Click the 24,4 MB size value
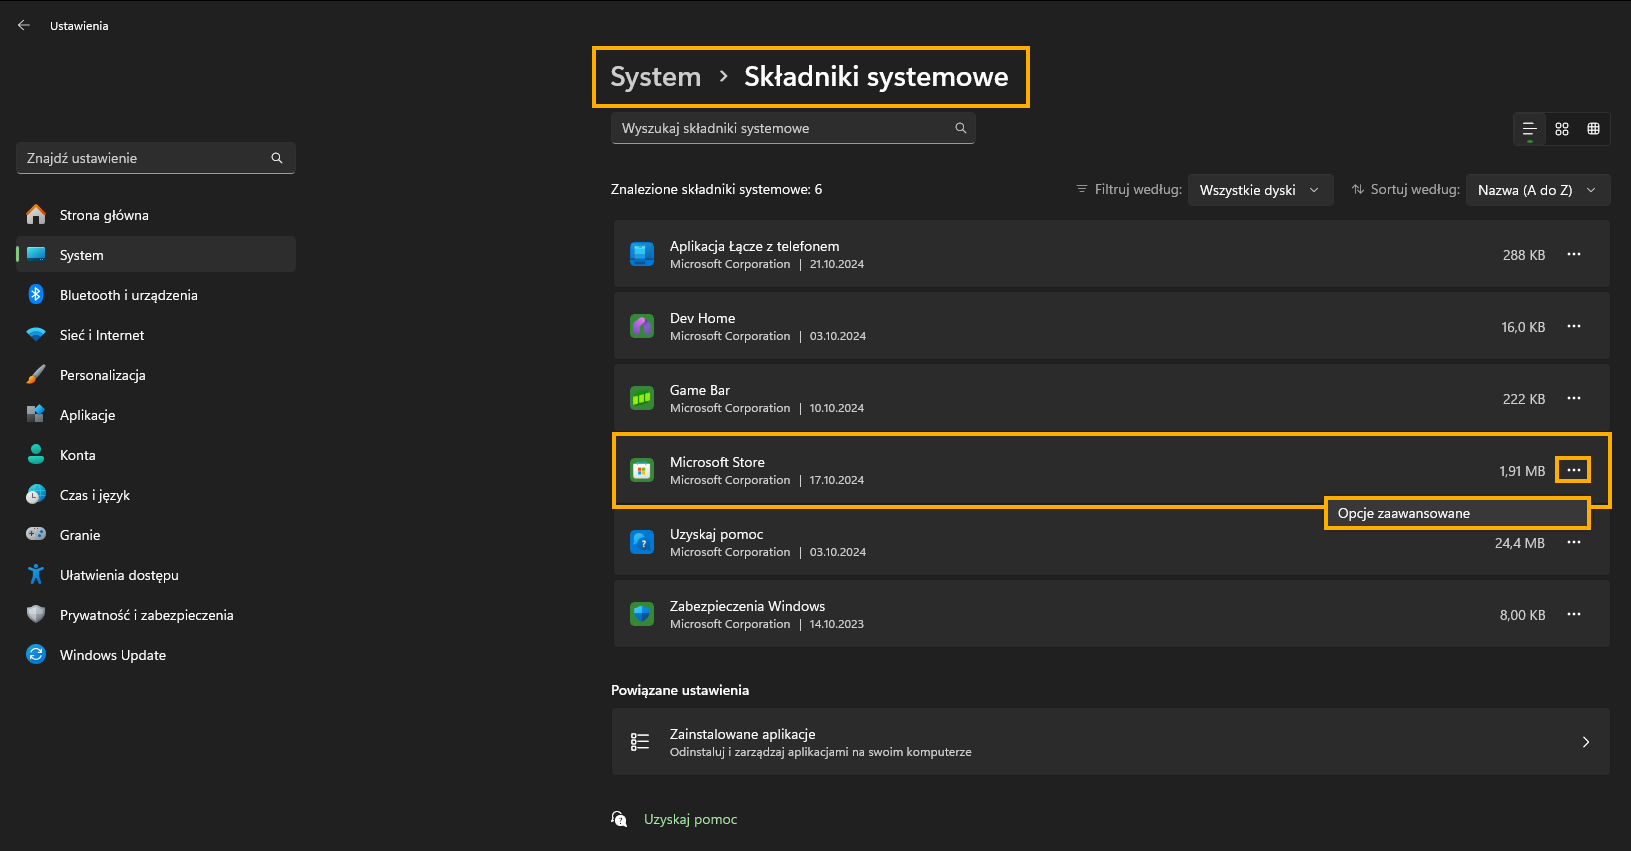 (1520, 543)
